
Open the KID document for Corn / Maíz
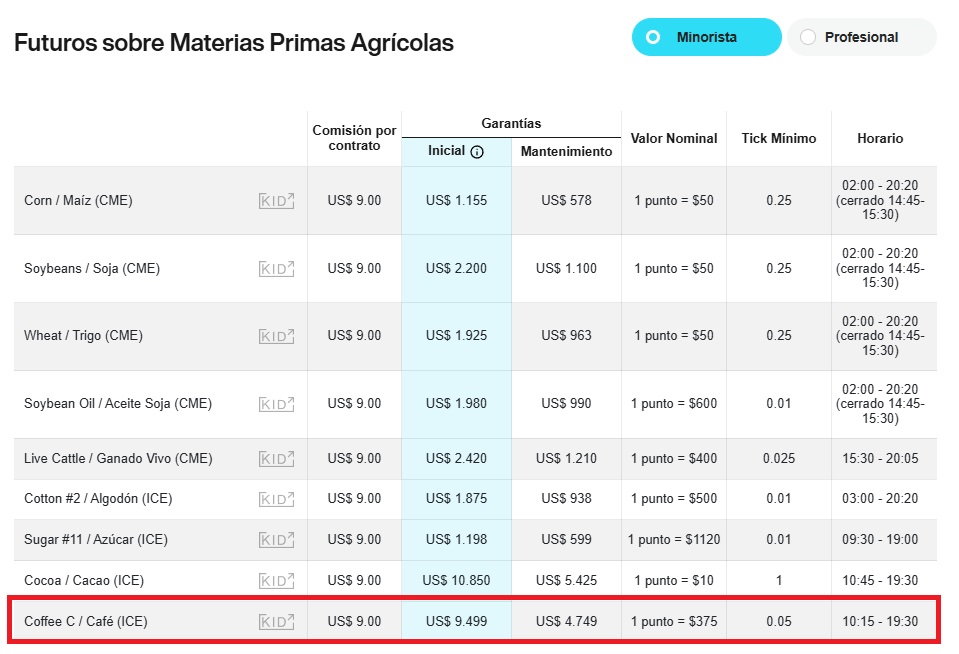coord(277,201)
